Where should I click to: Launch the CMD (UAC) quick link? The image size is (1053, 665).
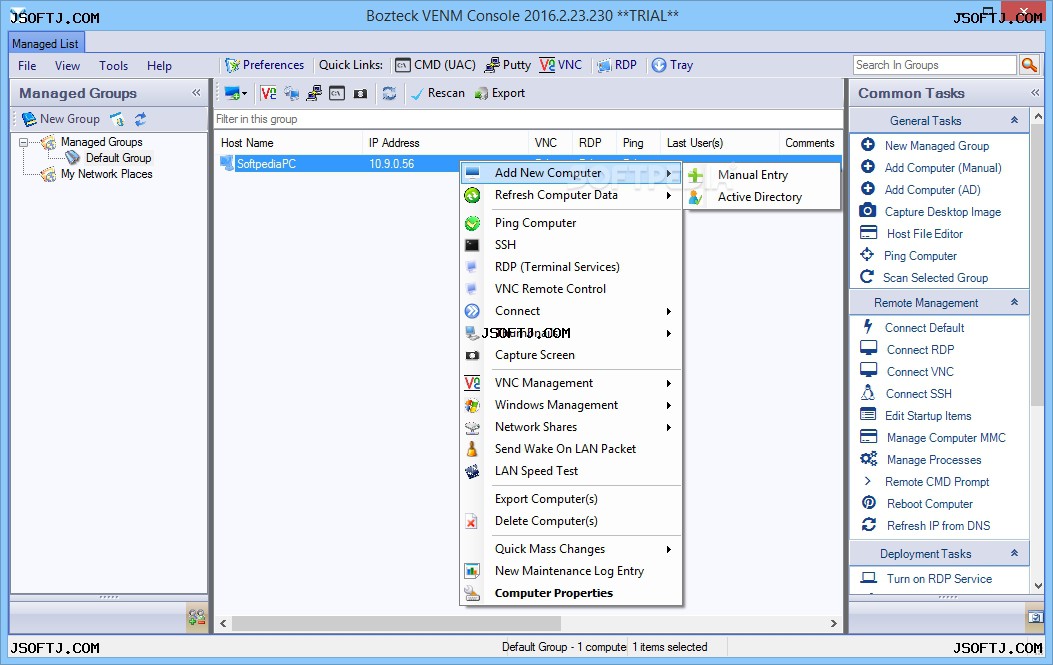(x=435, y=65)
